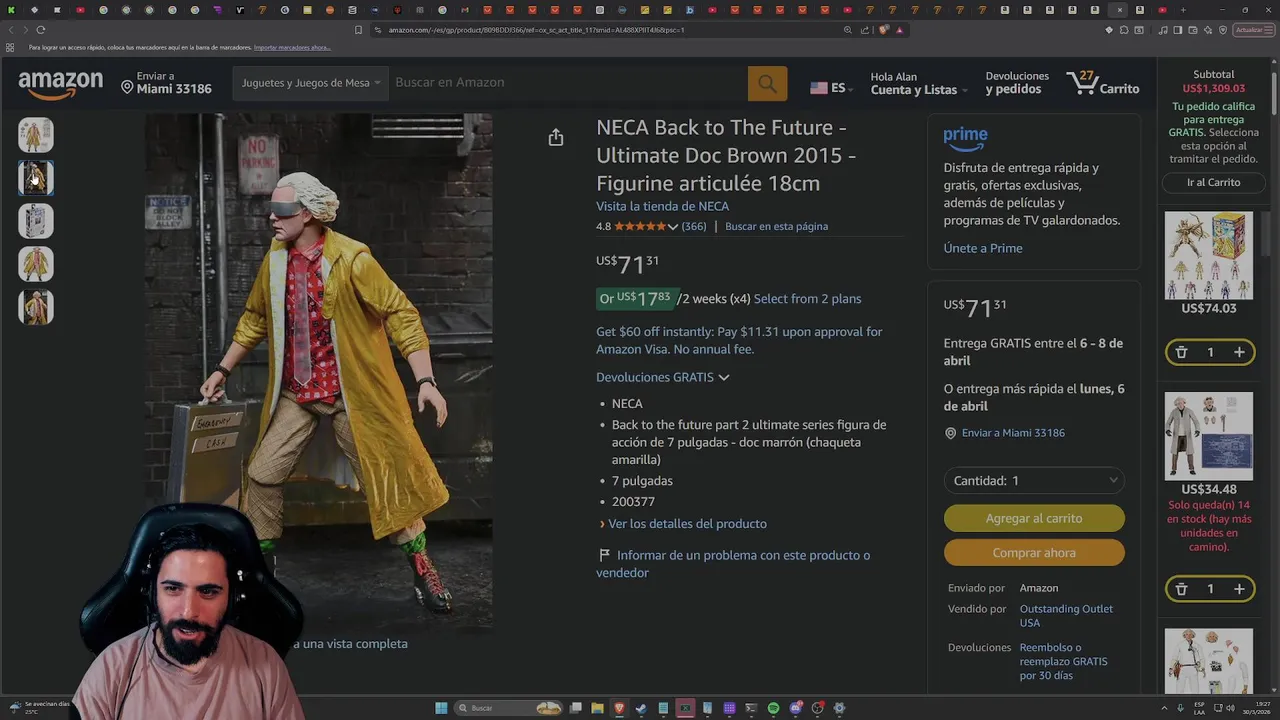
Task: Click 'Importar marcadores ahora' in bookmarks bar
Action: tap(292, 48)
